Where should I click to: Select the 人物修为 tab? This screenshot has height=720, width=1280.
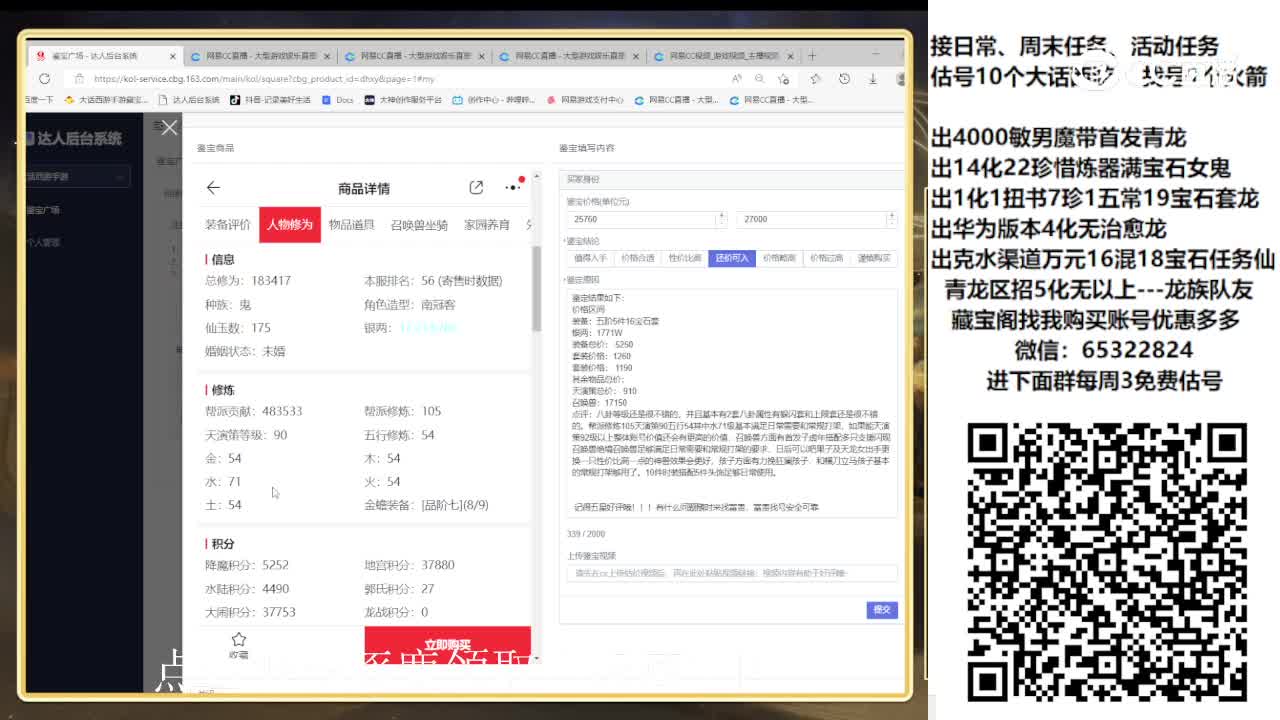pos(290,225)
